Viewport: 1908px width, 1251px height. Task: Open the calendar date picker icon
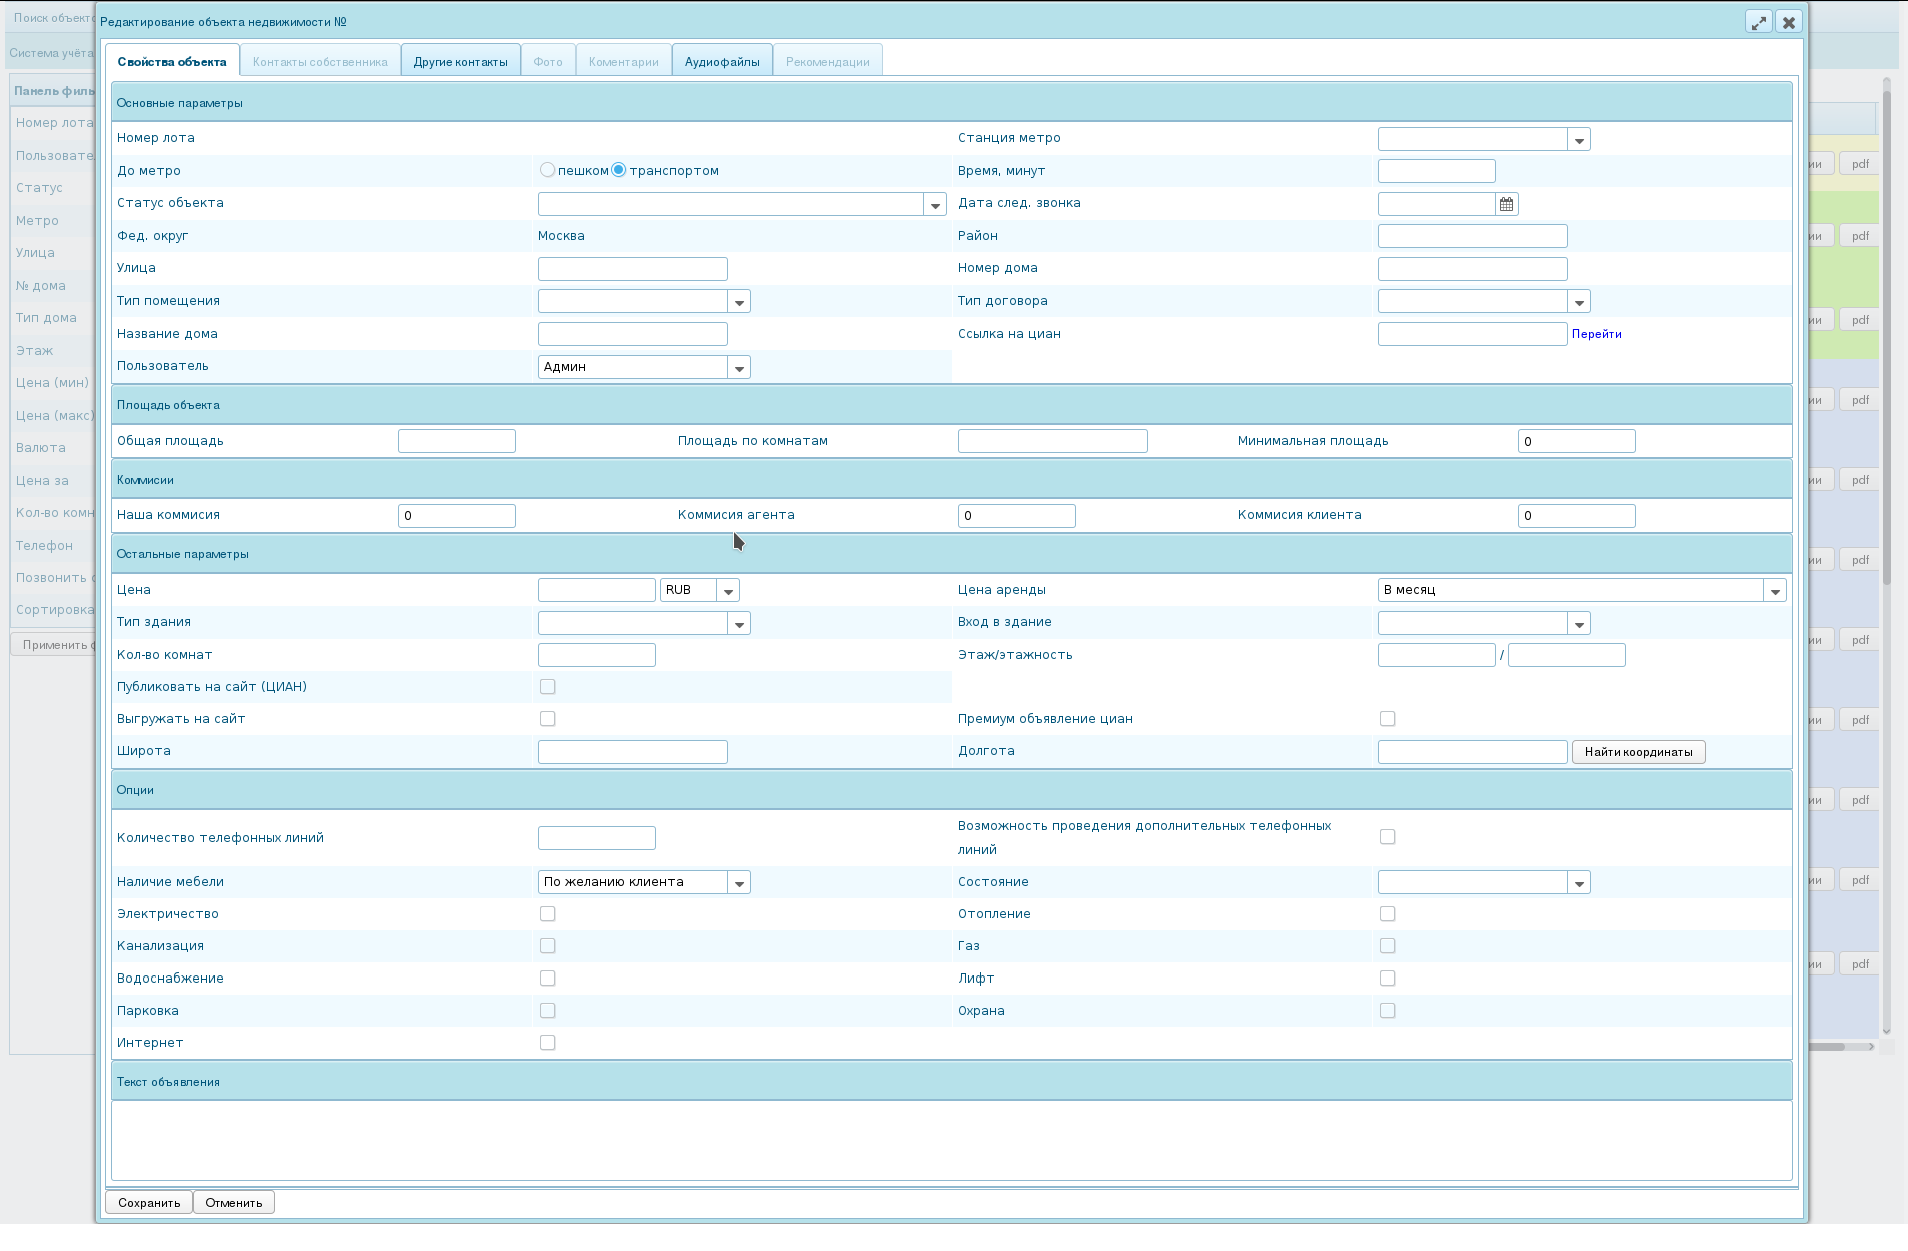pyautogui.click(x=1506, y=204)
